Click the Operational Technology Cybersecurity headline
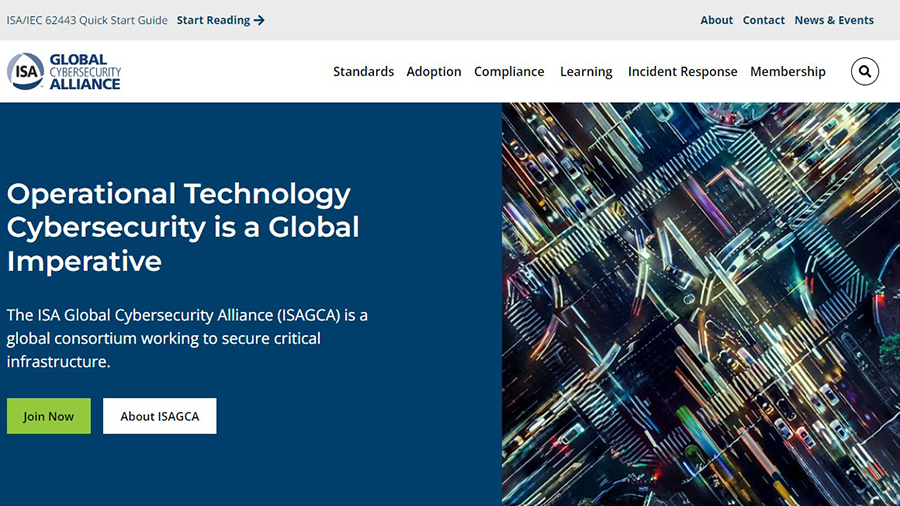The height and width of the screenshot is (506, 900). [x=183, y=227]
